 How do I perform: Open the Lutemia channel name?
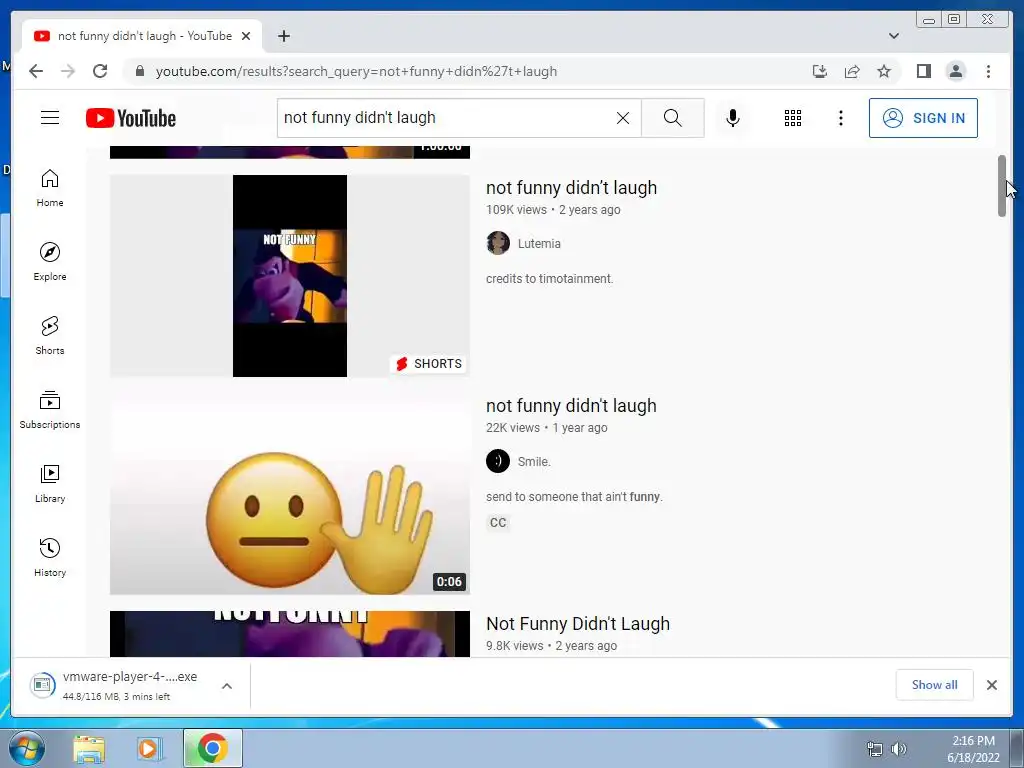pos(539,244)
